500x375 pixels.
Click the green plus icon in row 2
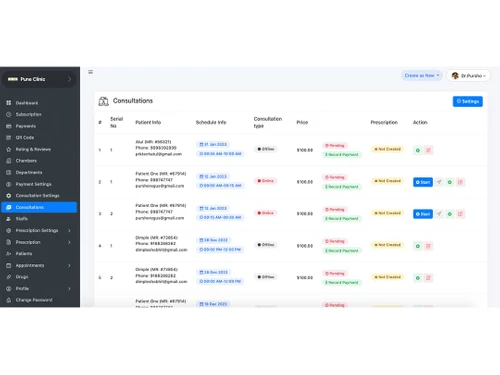[450, 182]
